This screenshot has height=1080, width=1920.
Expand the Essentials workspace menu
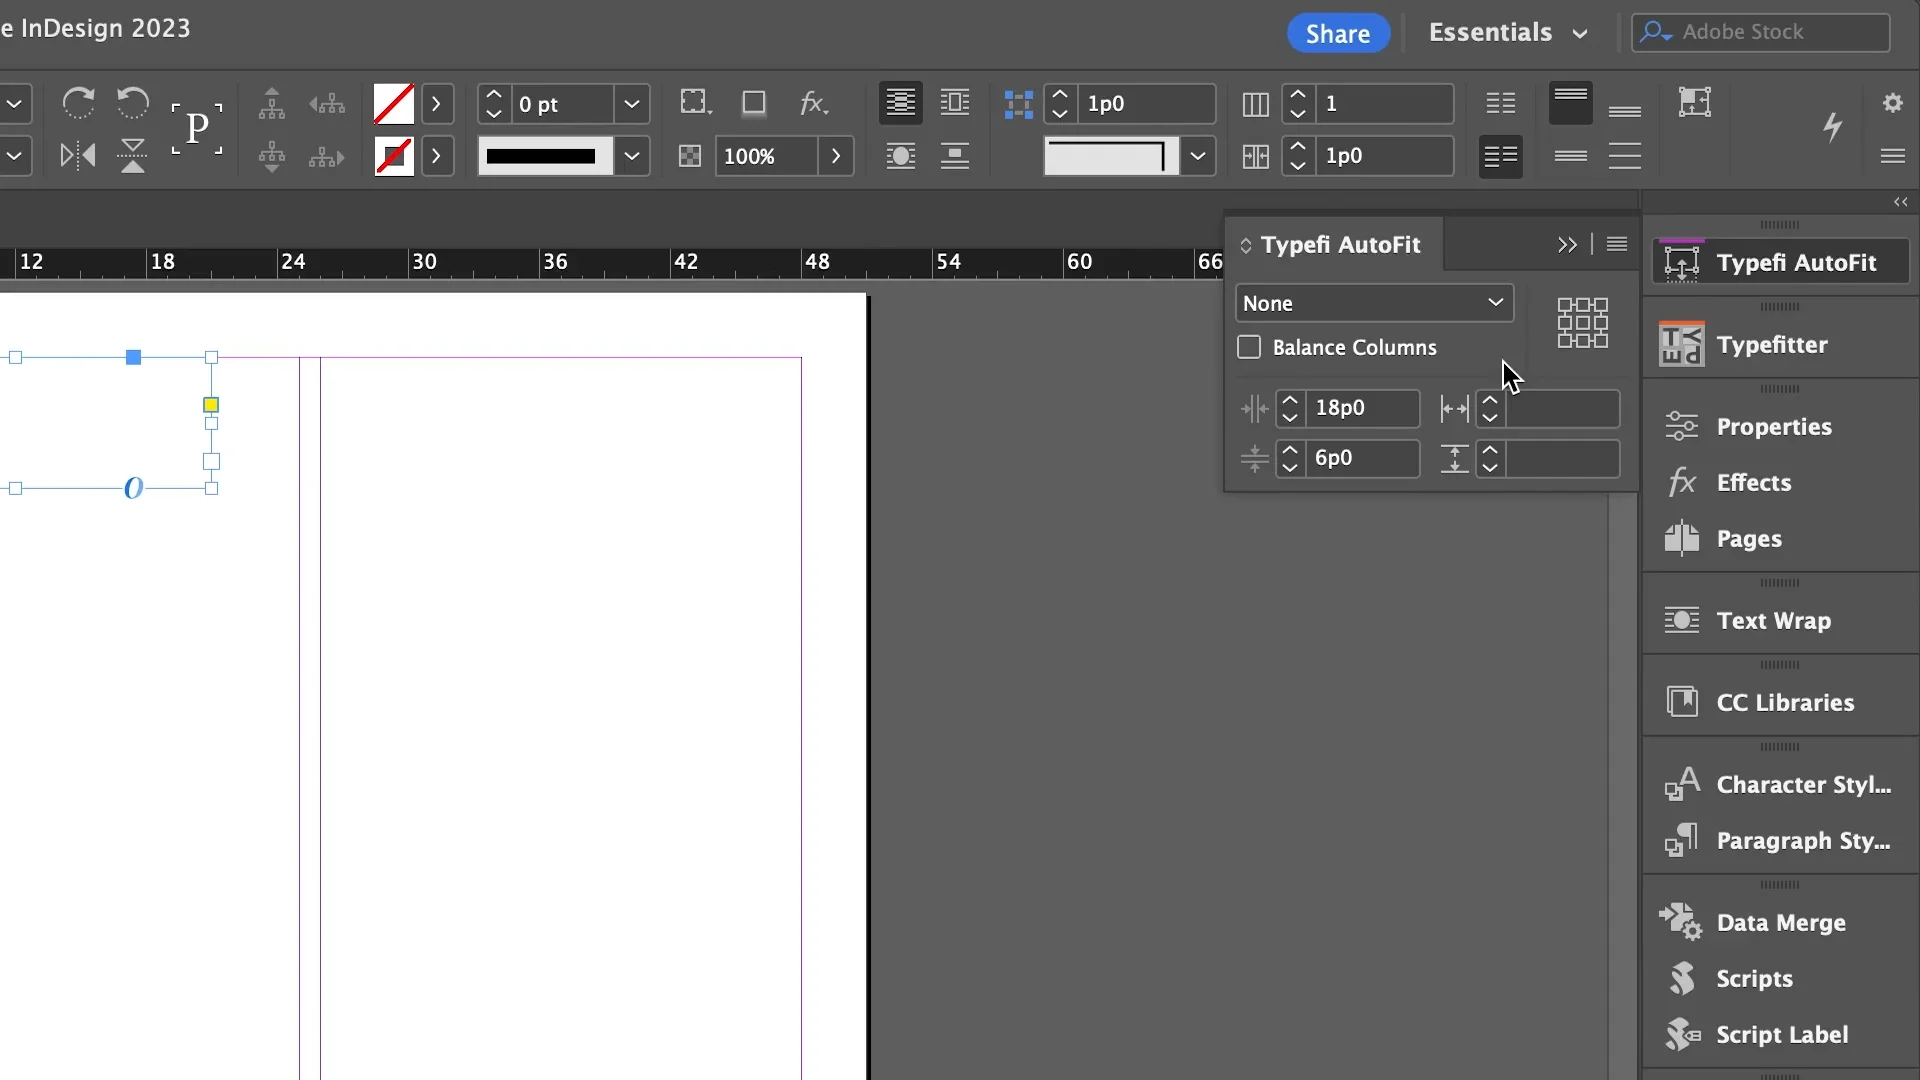pyautogui.click(x=1507, y=32)
